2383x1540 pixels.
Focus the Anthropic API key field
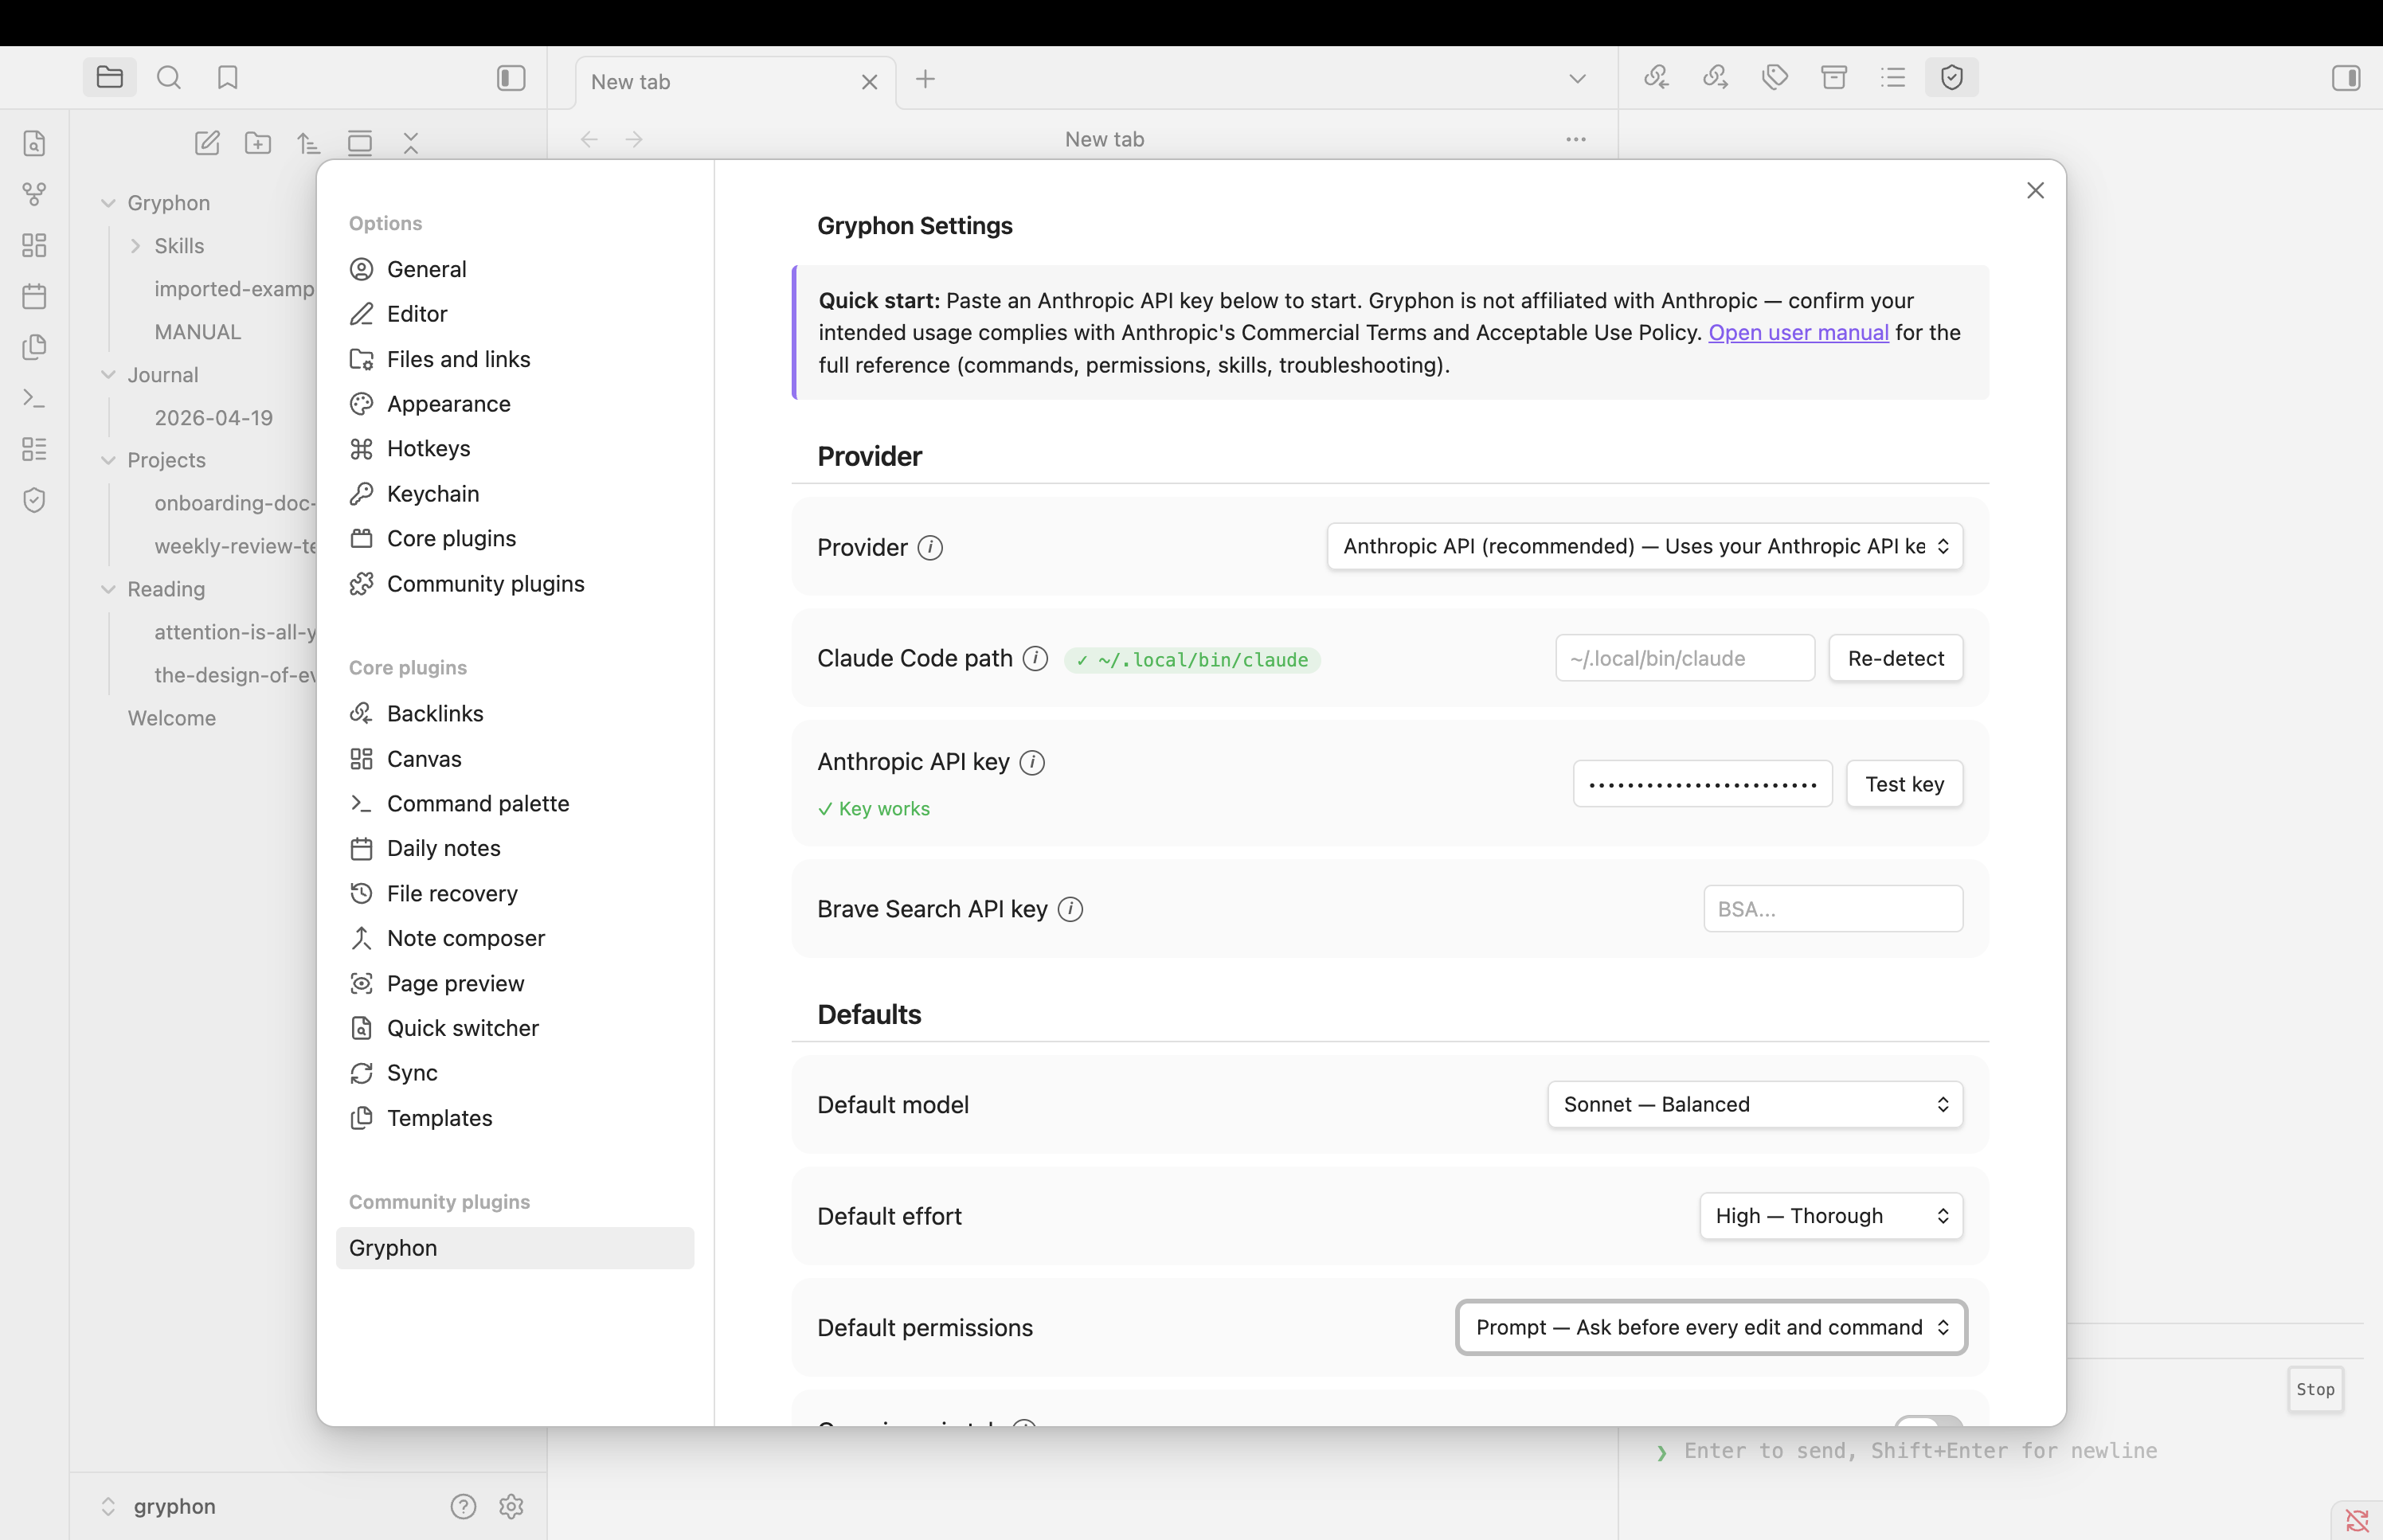tap(1702, 784)
